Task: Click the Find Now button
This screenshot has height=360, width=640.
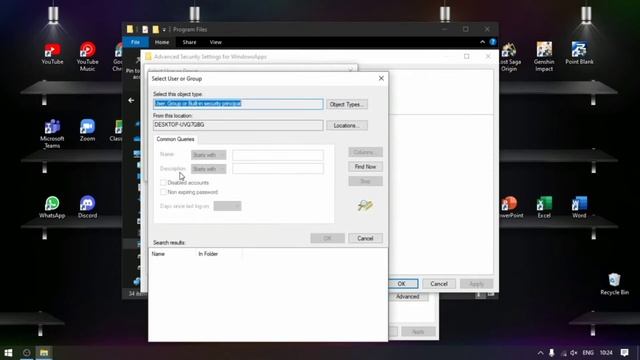Action: (x=365, y=167)
